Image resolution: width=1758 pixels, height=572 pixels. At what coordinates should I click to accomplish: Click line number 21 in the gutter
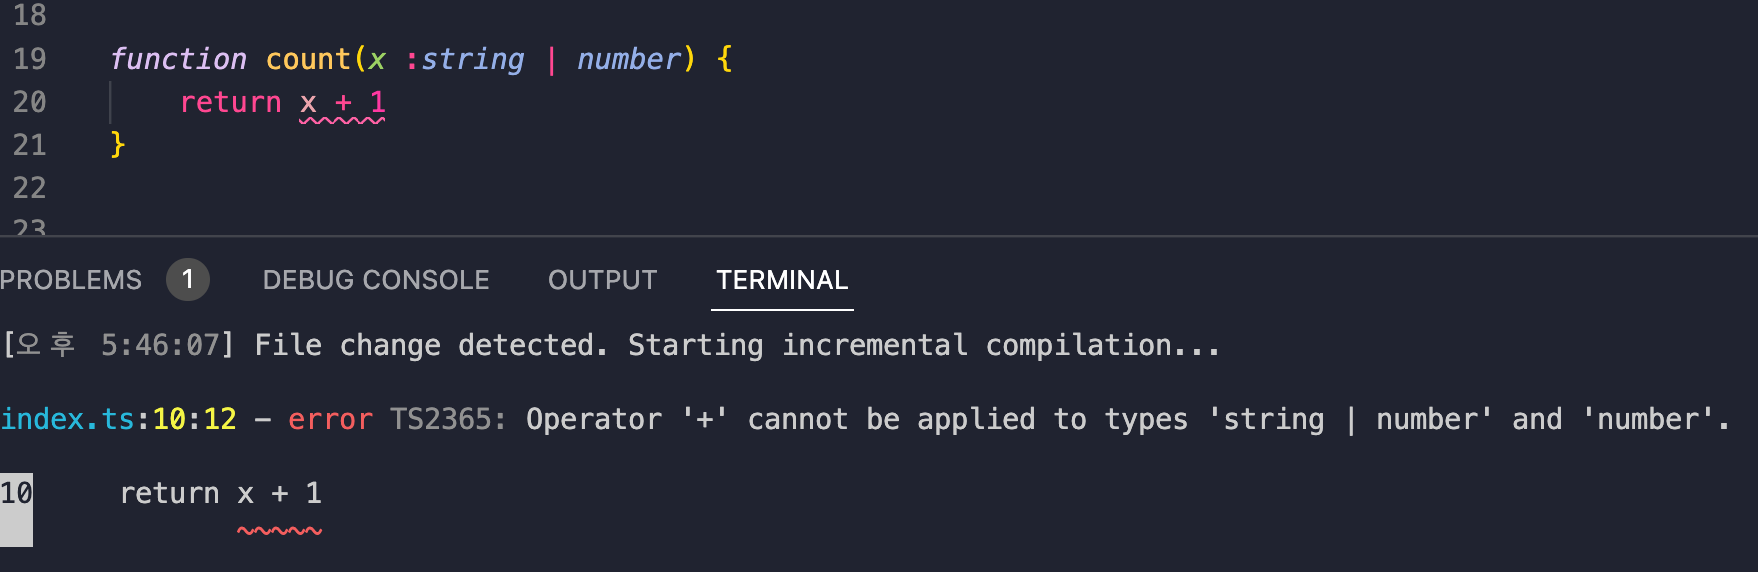tap(30, 145)
